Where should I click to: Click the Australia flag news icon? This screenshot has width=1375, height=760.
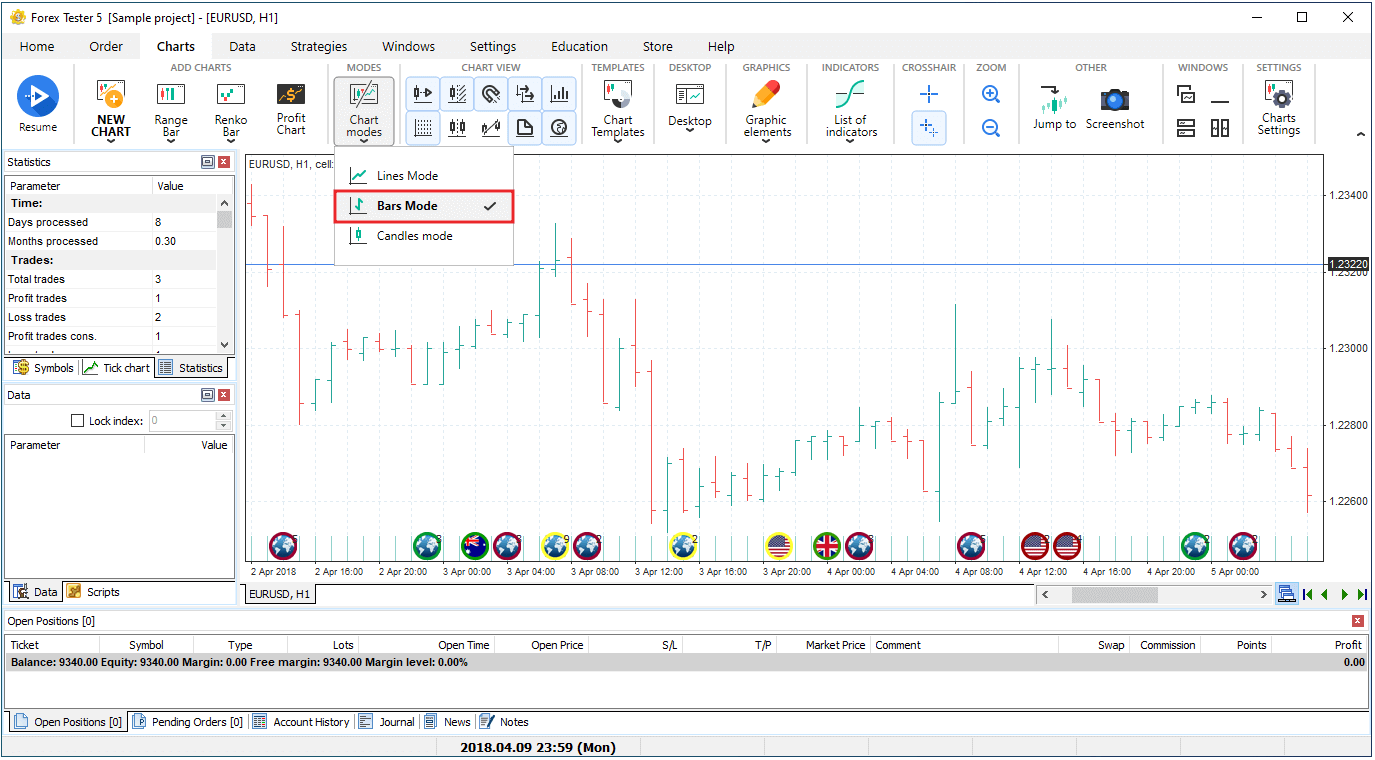point(475,546)
